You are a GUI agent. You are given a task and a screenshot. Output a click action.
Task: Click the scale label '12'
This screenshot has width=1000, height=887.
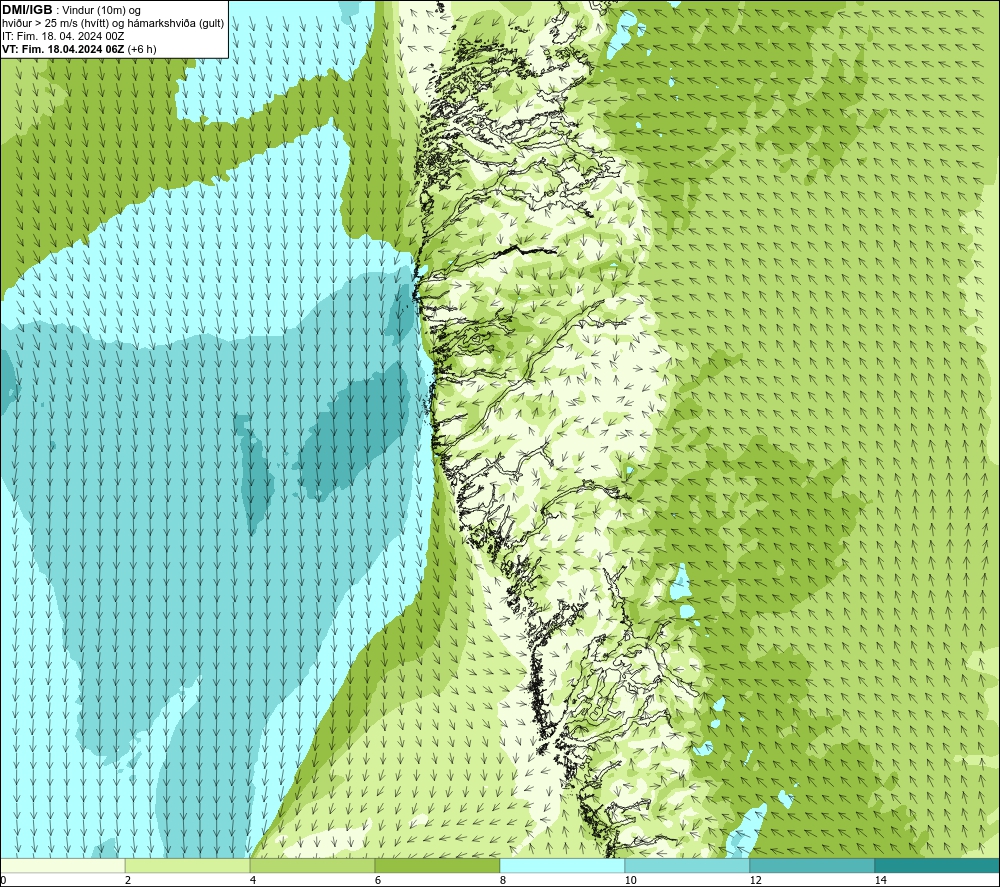[755, 881]
